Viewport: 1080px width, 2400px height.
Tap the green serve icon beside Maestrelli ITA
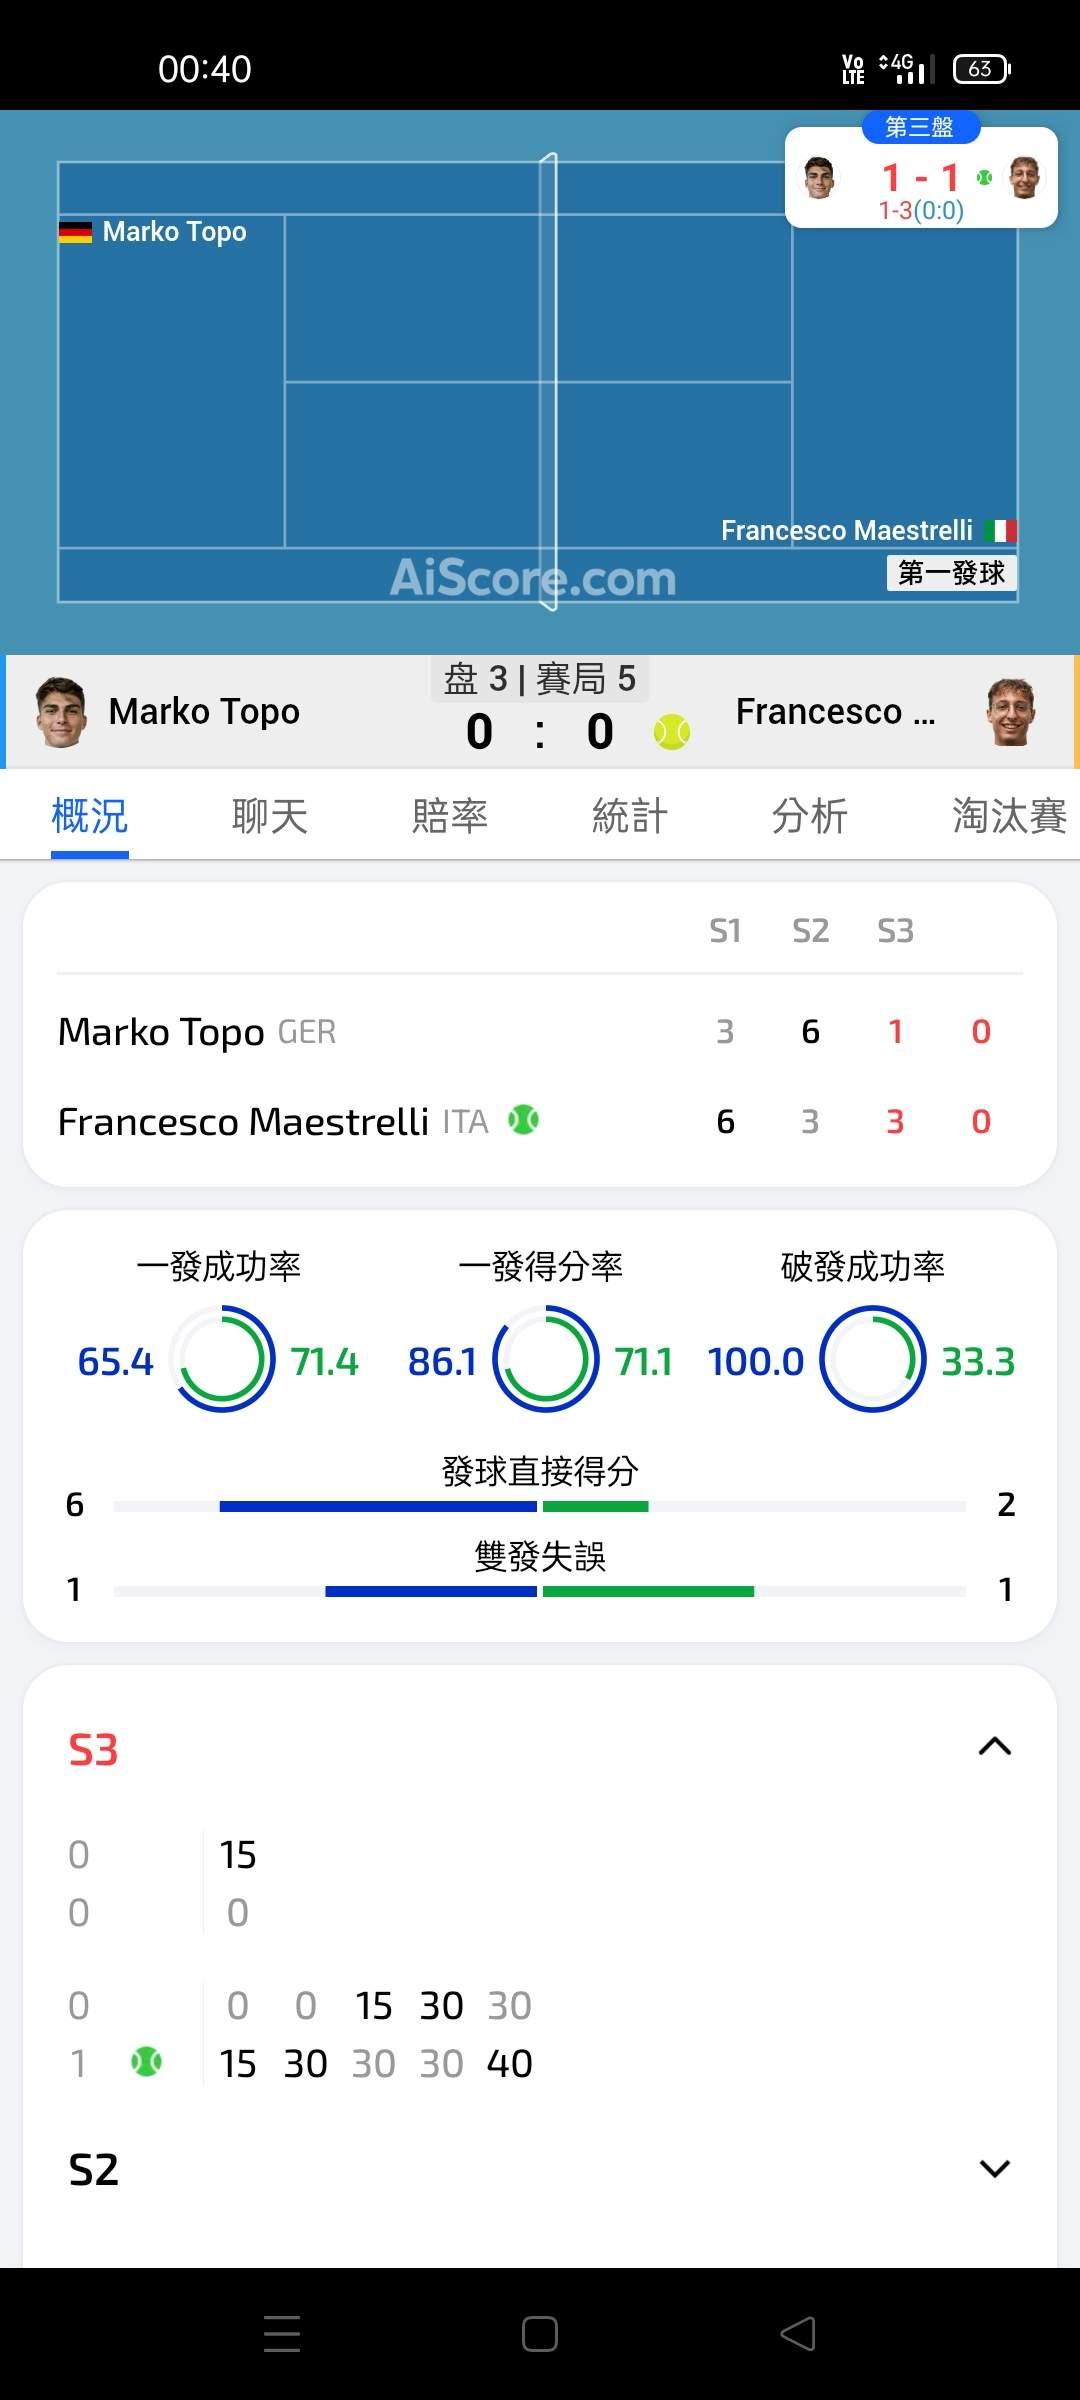click(523, 1120)
